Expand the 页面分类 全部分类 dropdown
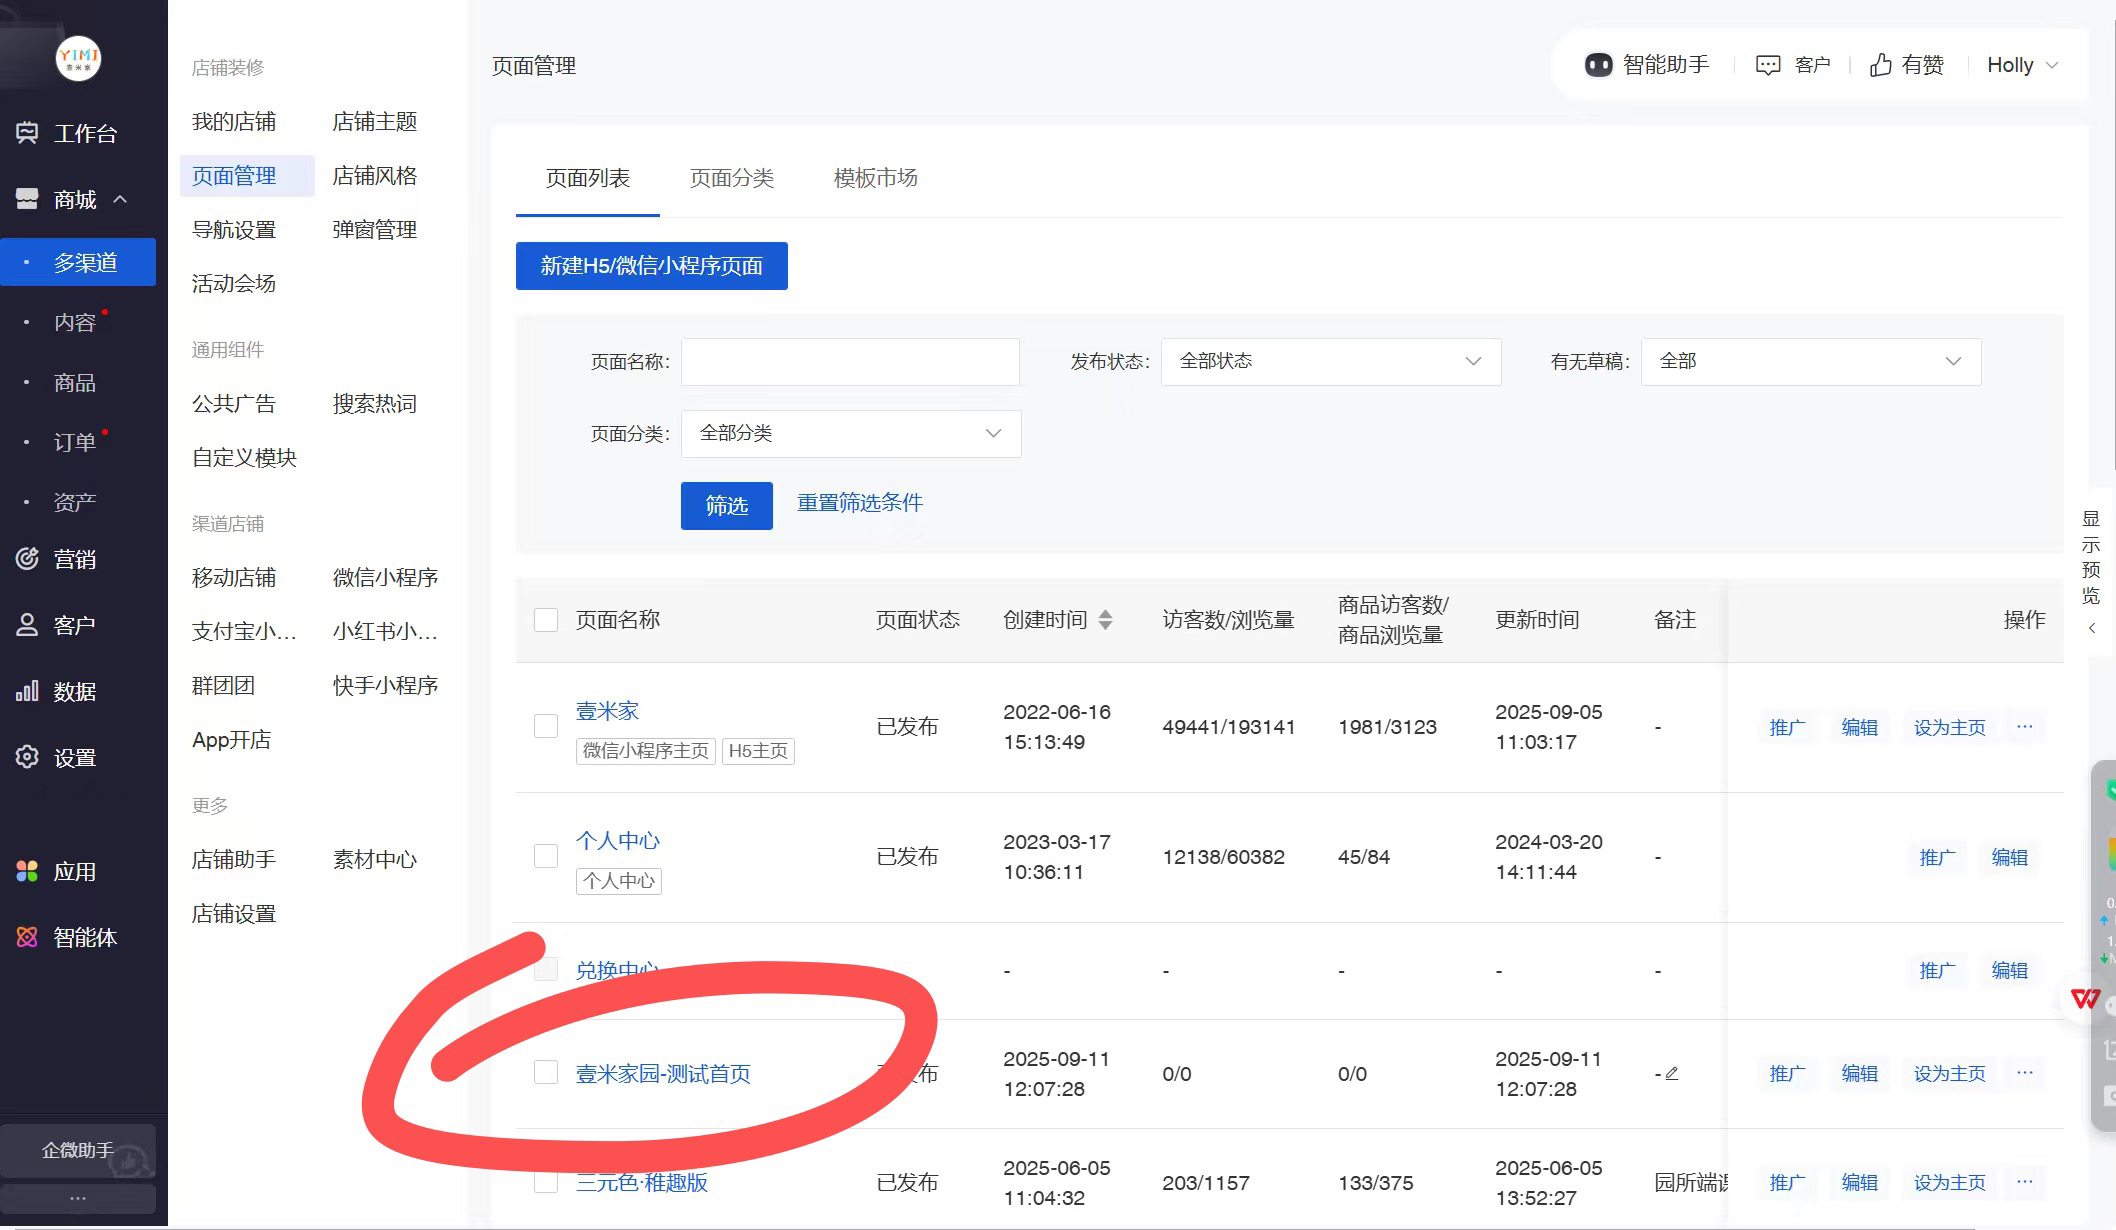 (850, 433)
